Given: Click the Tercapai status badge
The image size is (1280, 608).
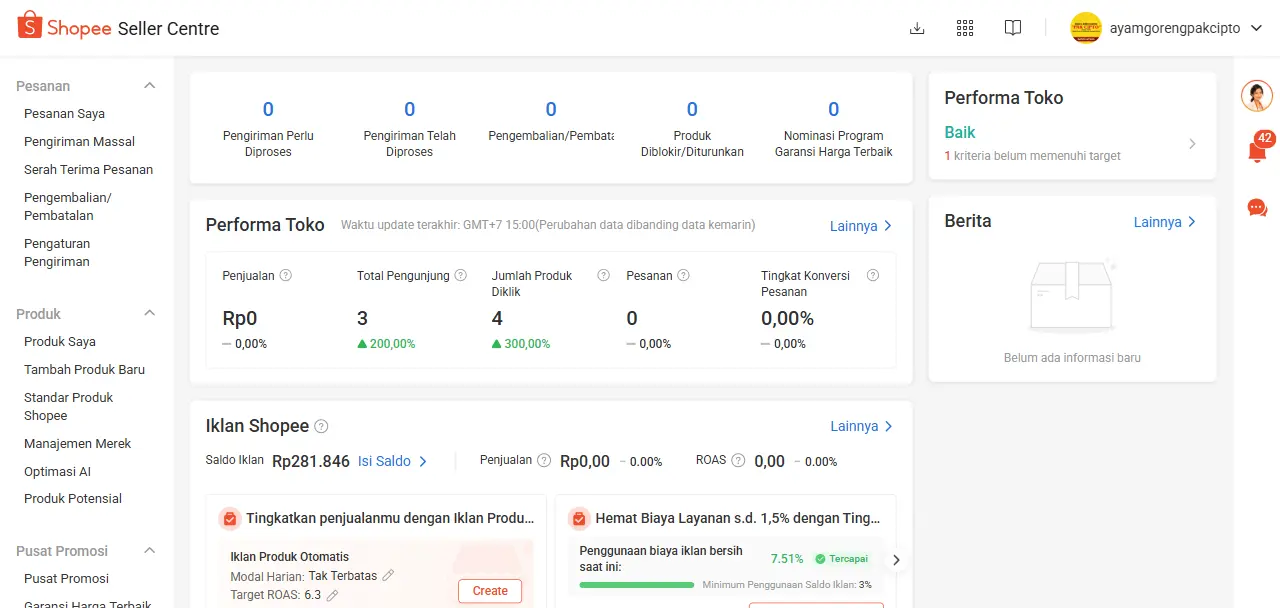Looking at the screenshot, I should (x=840, y=559).
